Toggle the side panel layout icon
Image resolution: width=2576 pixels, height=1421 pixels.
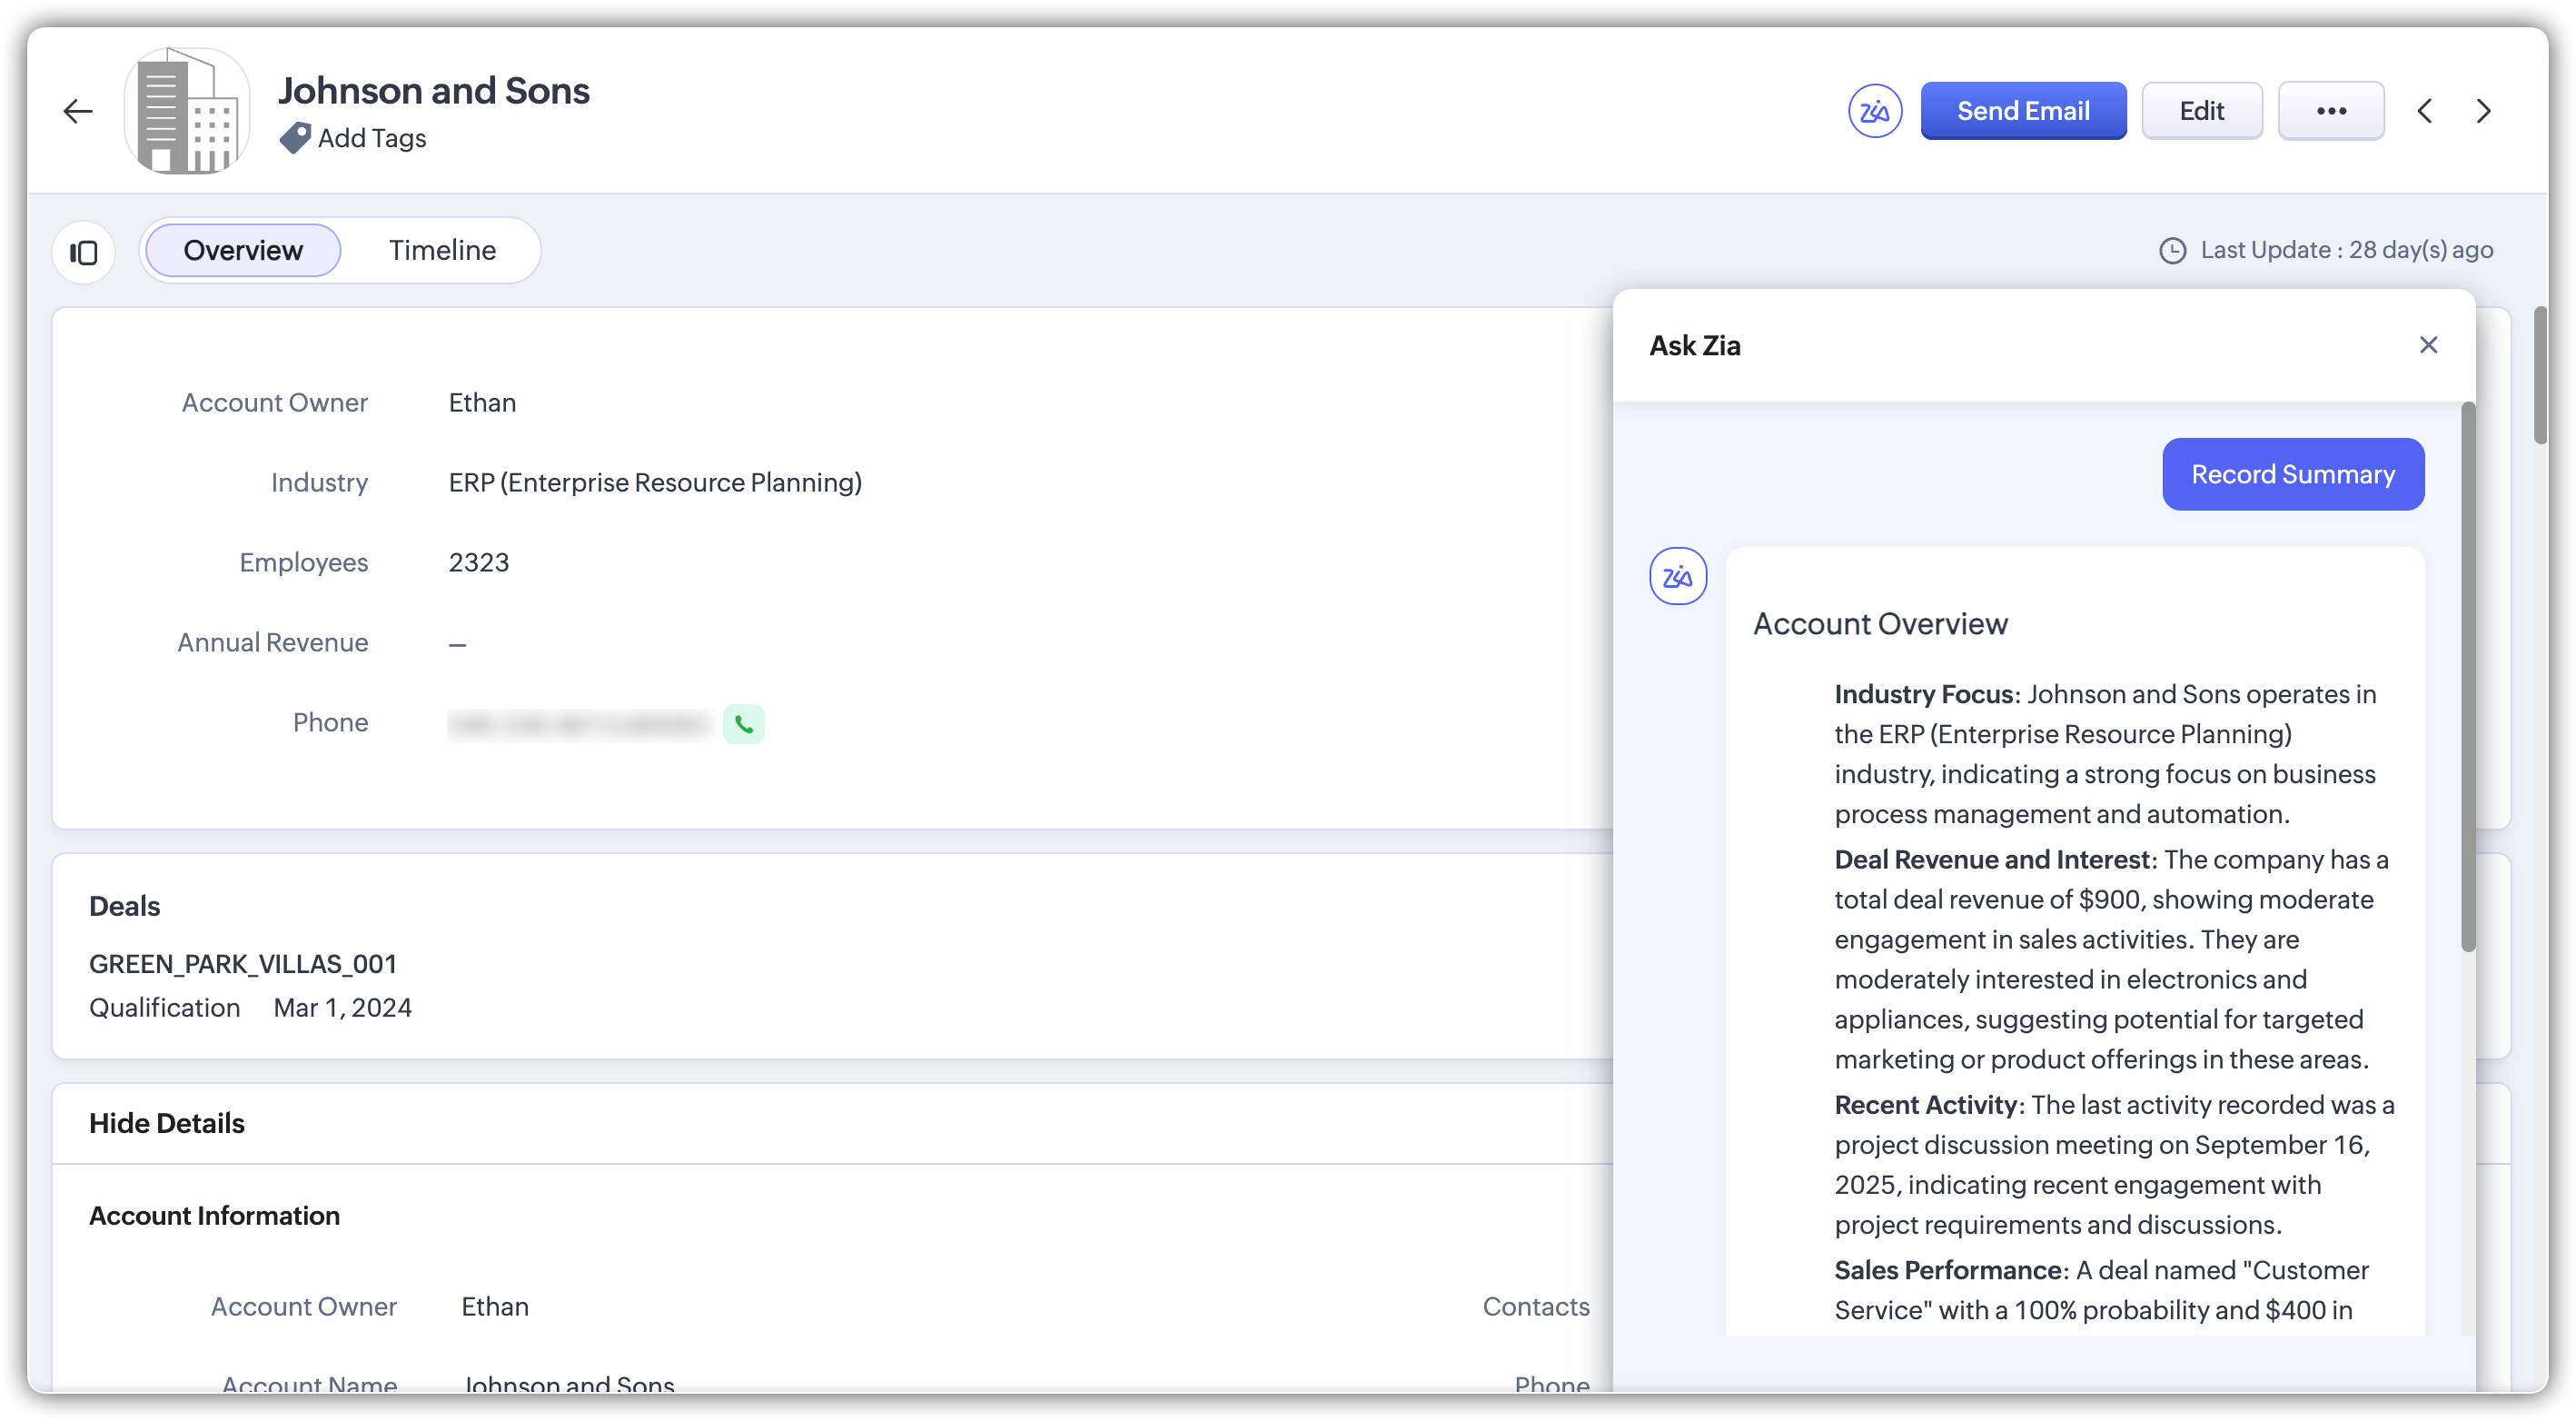(x=84, y=252)
